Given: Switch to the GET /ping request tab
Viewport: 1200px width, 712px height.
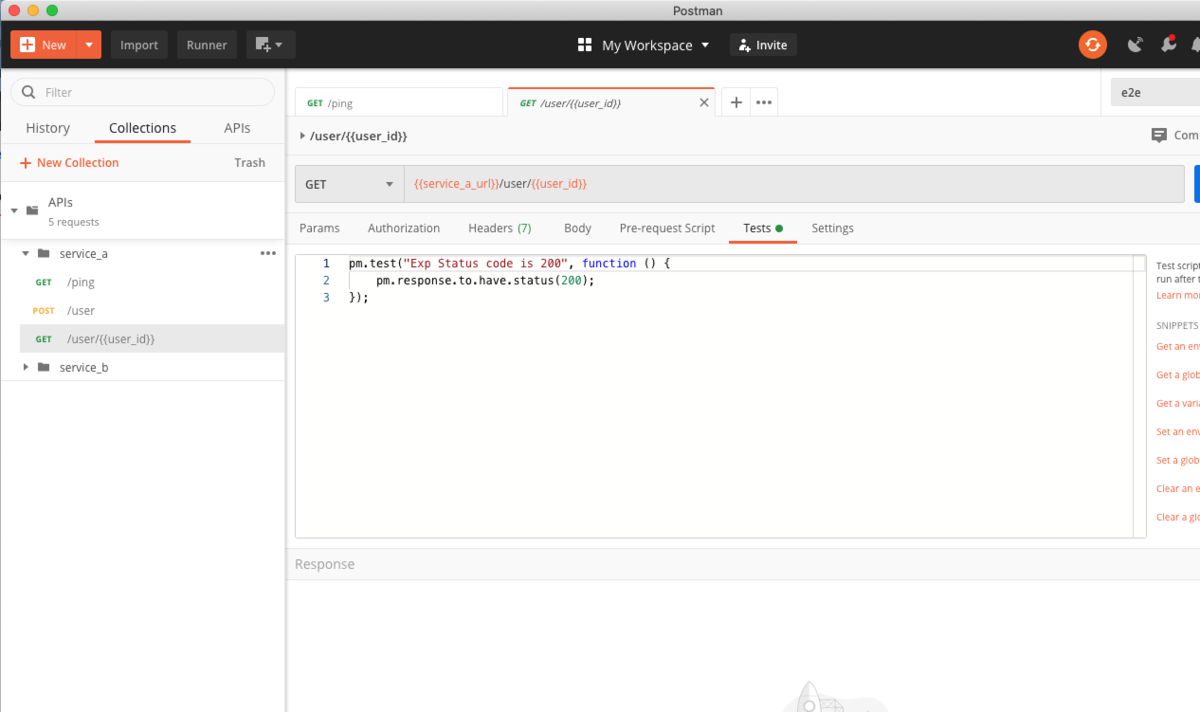Looking at the screenshot, I should [x=399, y=103].
